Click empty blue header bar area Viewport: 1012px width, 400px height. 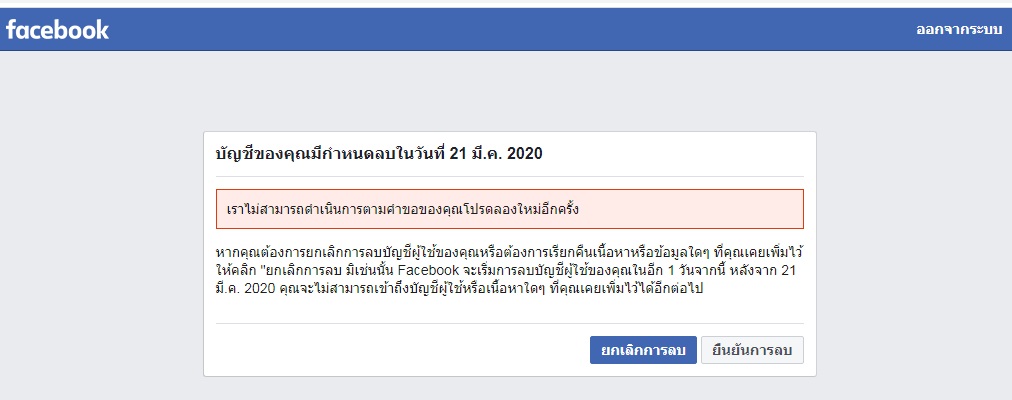point(510,30)
